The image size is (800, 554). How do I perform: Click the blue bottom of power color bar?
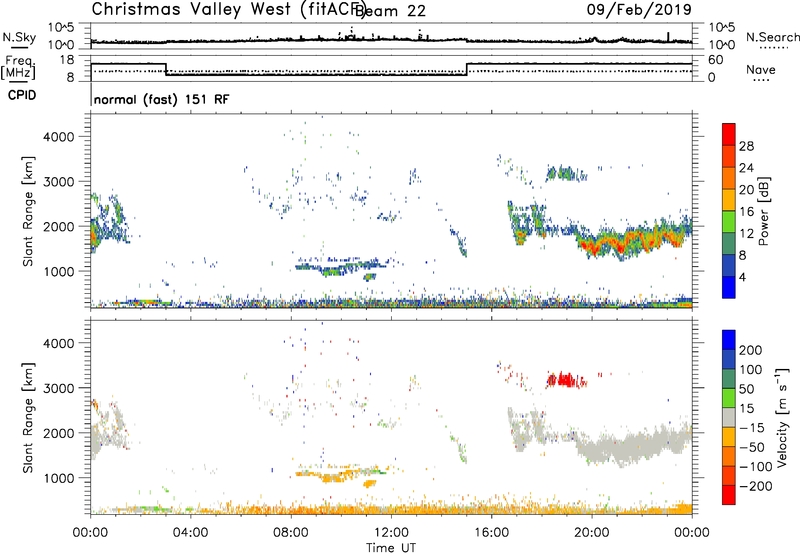[729, 287]
